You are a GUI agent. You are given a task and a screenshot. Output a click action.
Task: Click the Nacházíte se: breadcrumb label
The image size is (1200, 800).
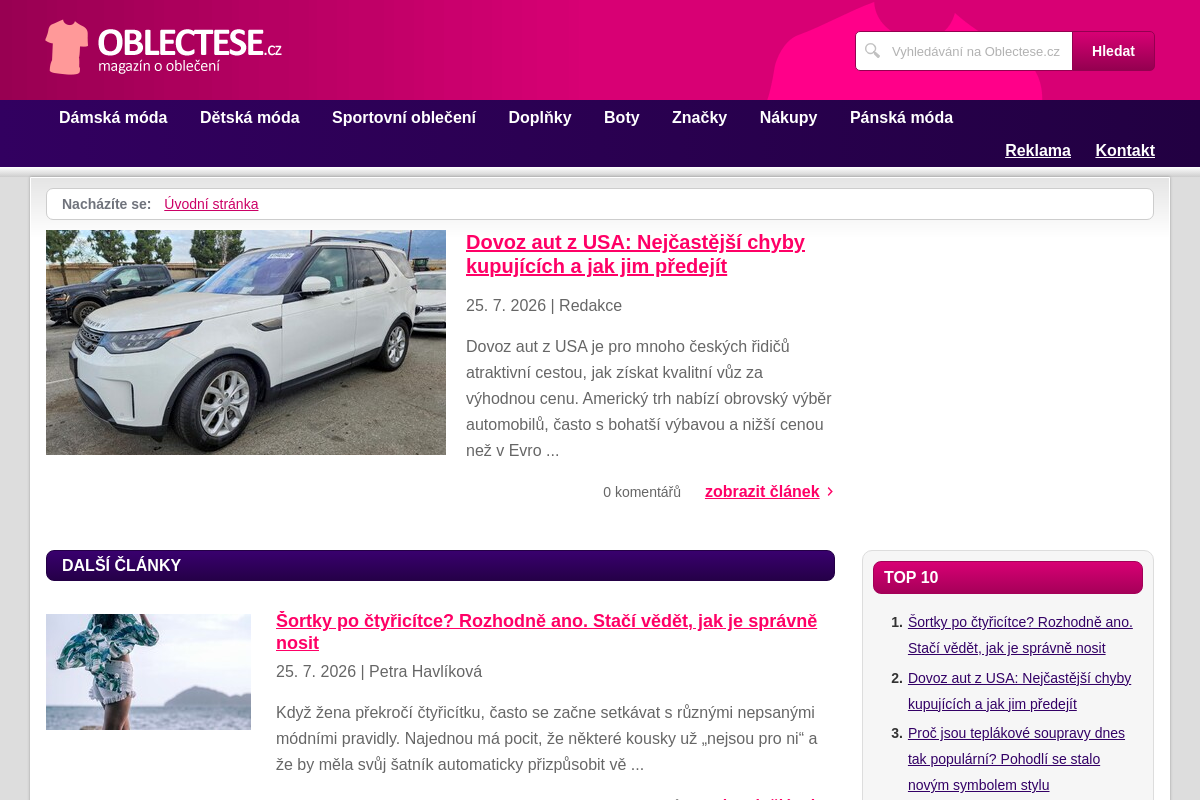click(107, 204)
